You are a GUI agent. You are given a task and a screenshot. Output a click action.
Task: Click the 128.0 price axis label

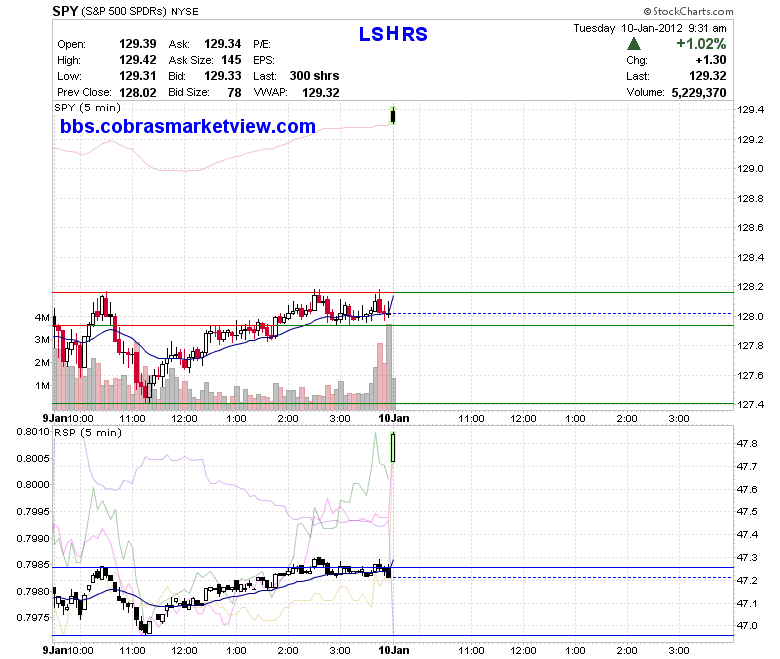pyautogui.click(x=750, y=317)
